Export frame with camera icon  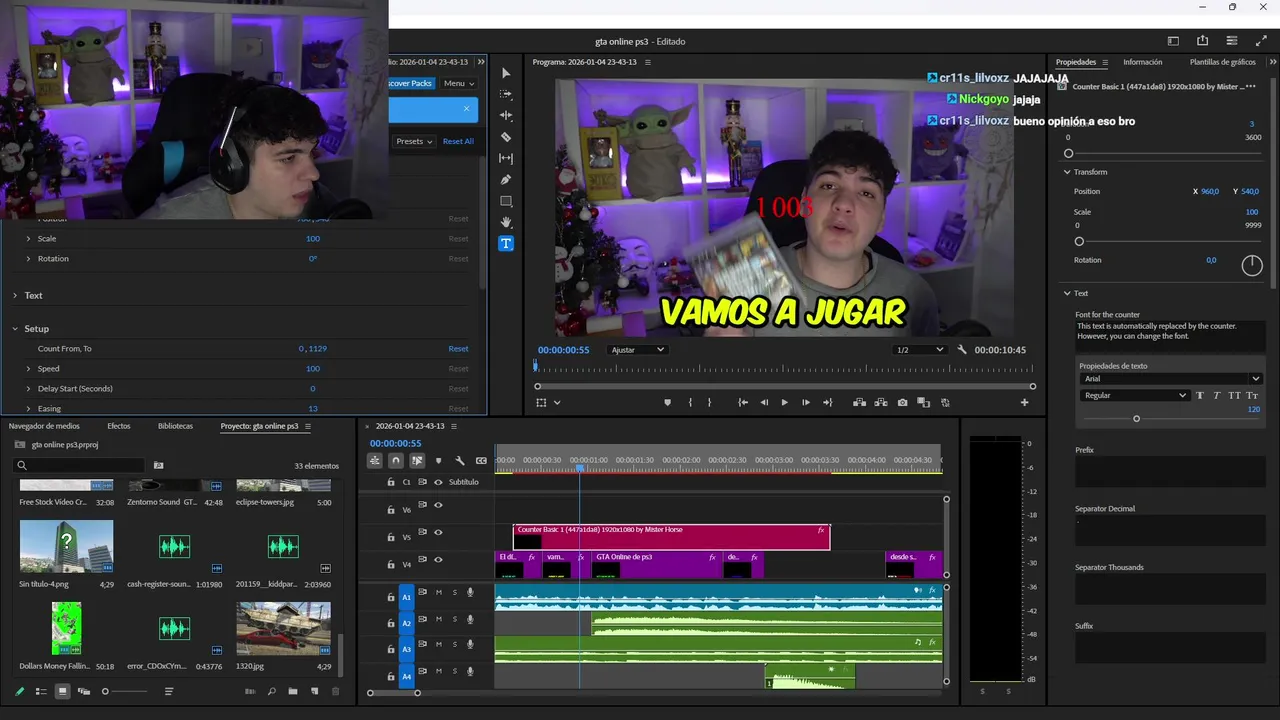click(x=902, y=402)
